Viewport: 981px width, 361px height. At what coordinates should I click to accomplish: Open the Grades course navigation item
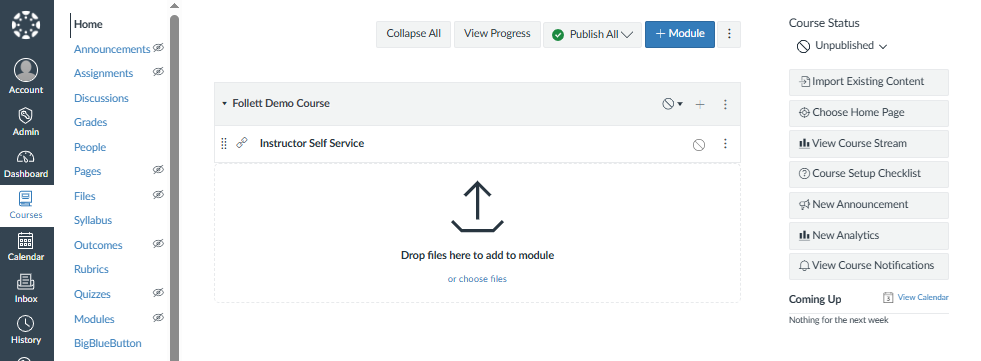[91, 122]
